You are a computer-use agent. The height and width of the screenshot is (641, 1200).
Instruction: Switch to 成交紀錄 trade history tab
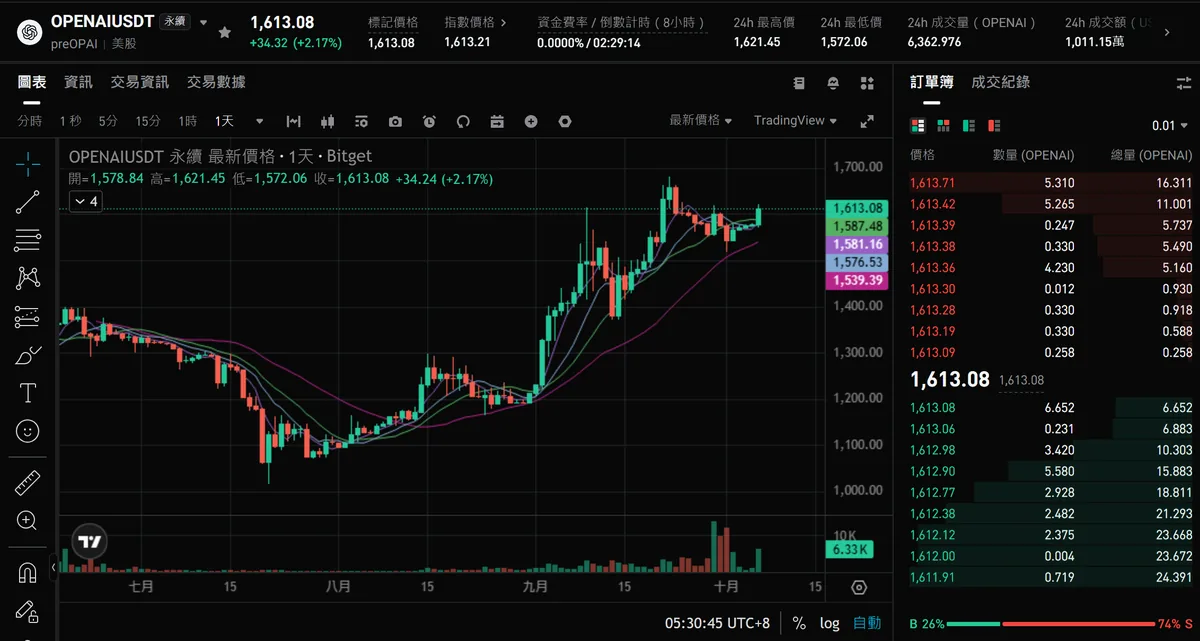point(1001,82)
